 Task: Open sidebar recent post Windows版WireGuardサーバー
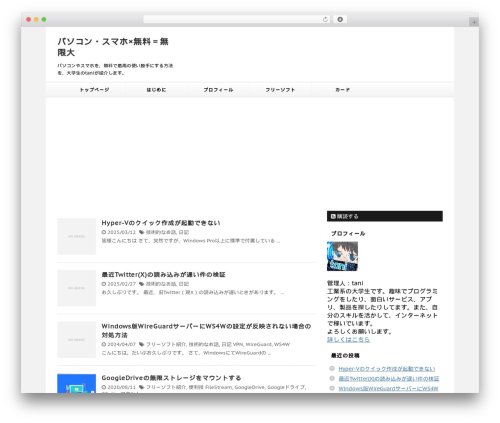coord(388,389)
